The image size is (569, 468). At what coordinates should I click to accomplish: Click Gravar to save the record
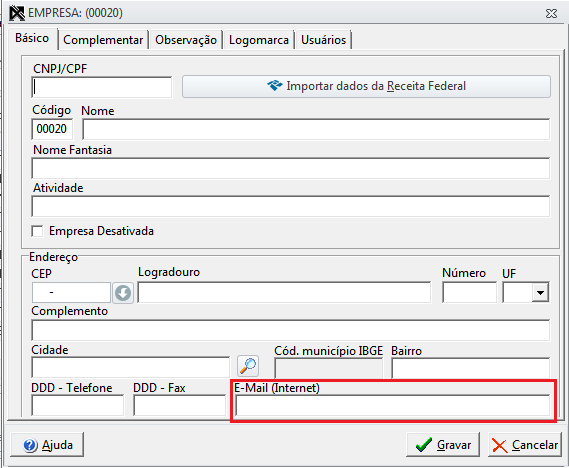click(443, 445)
